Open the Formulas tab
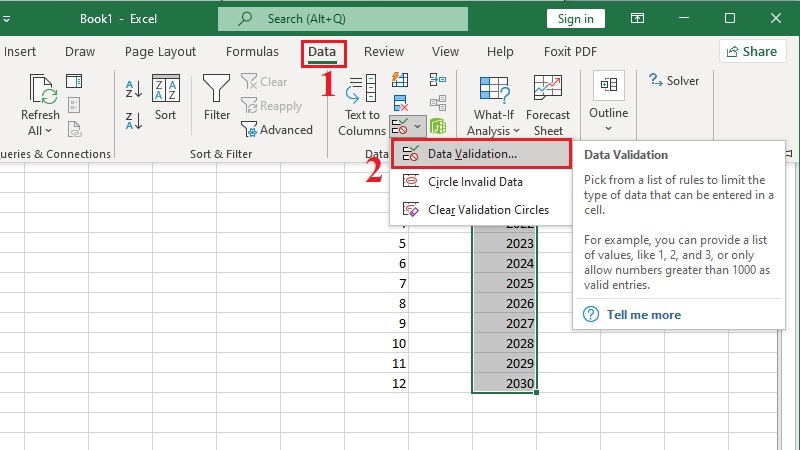Viewport: 800px width, 450px height. pyautogui.click(x=252, y=52)
